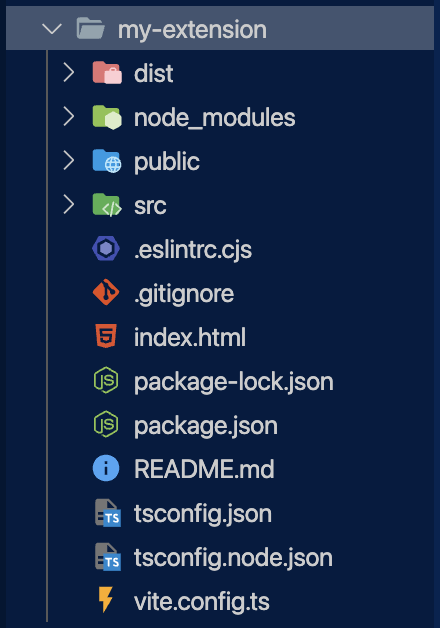Click the blue info icon beside README.md

[x=106, y=468]
